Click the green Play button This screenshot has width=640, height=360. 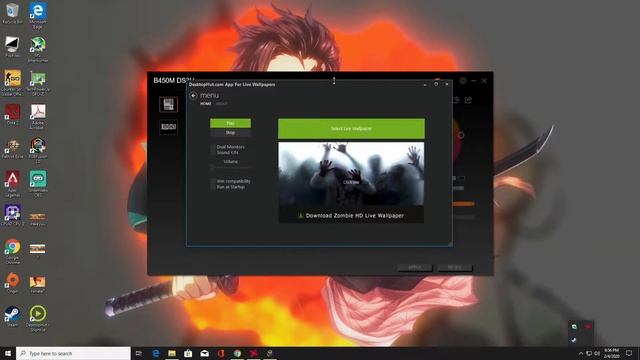click(231, 123)
